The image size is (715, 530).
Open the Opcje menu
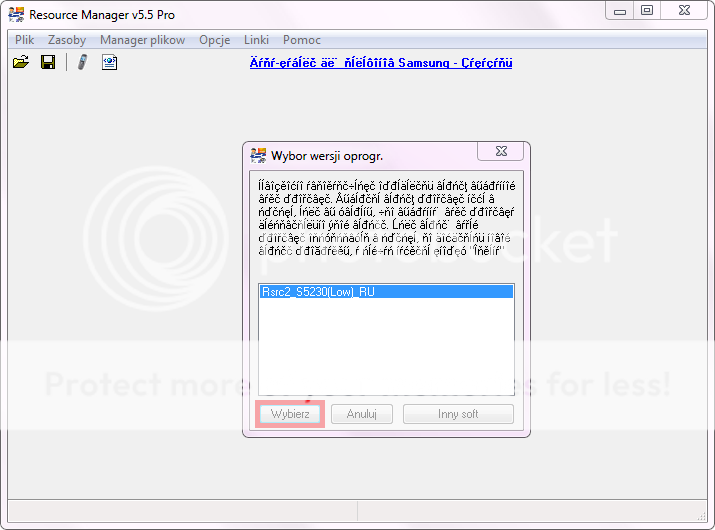click(214, 40)
